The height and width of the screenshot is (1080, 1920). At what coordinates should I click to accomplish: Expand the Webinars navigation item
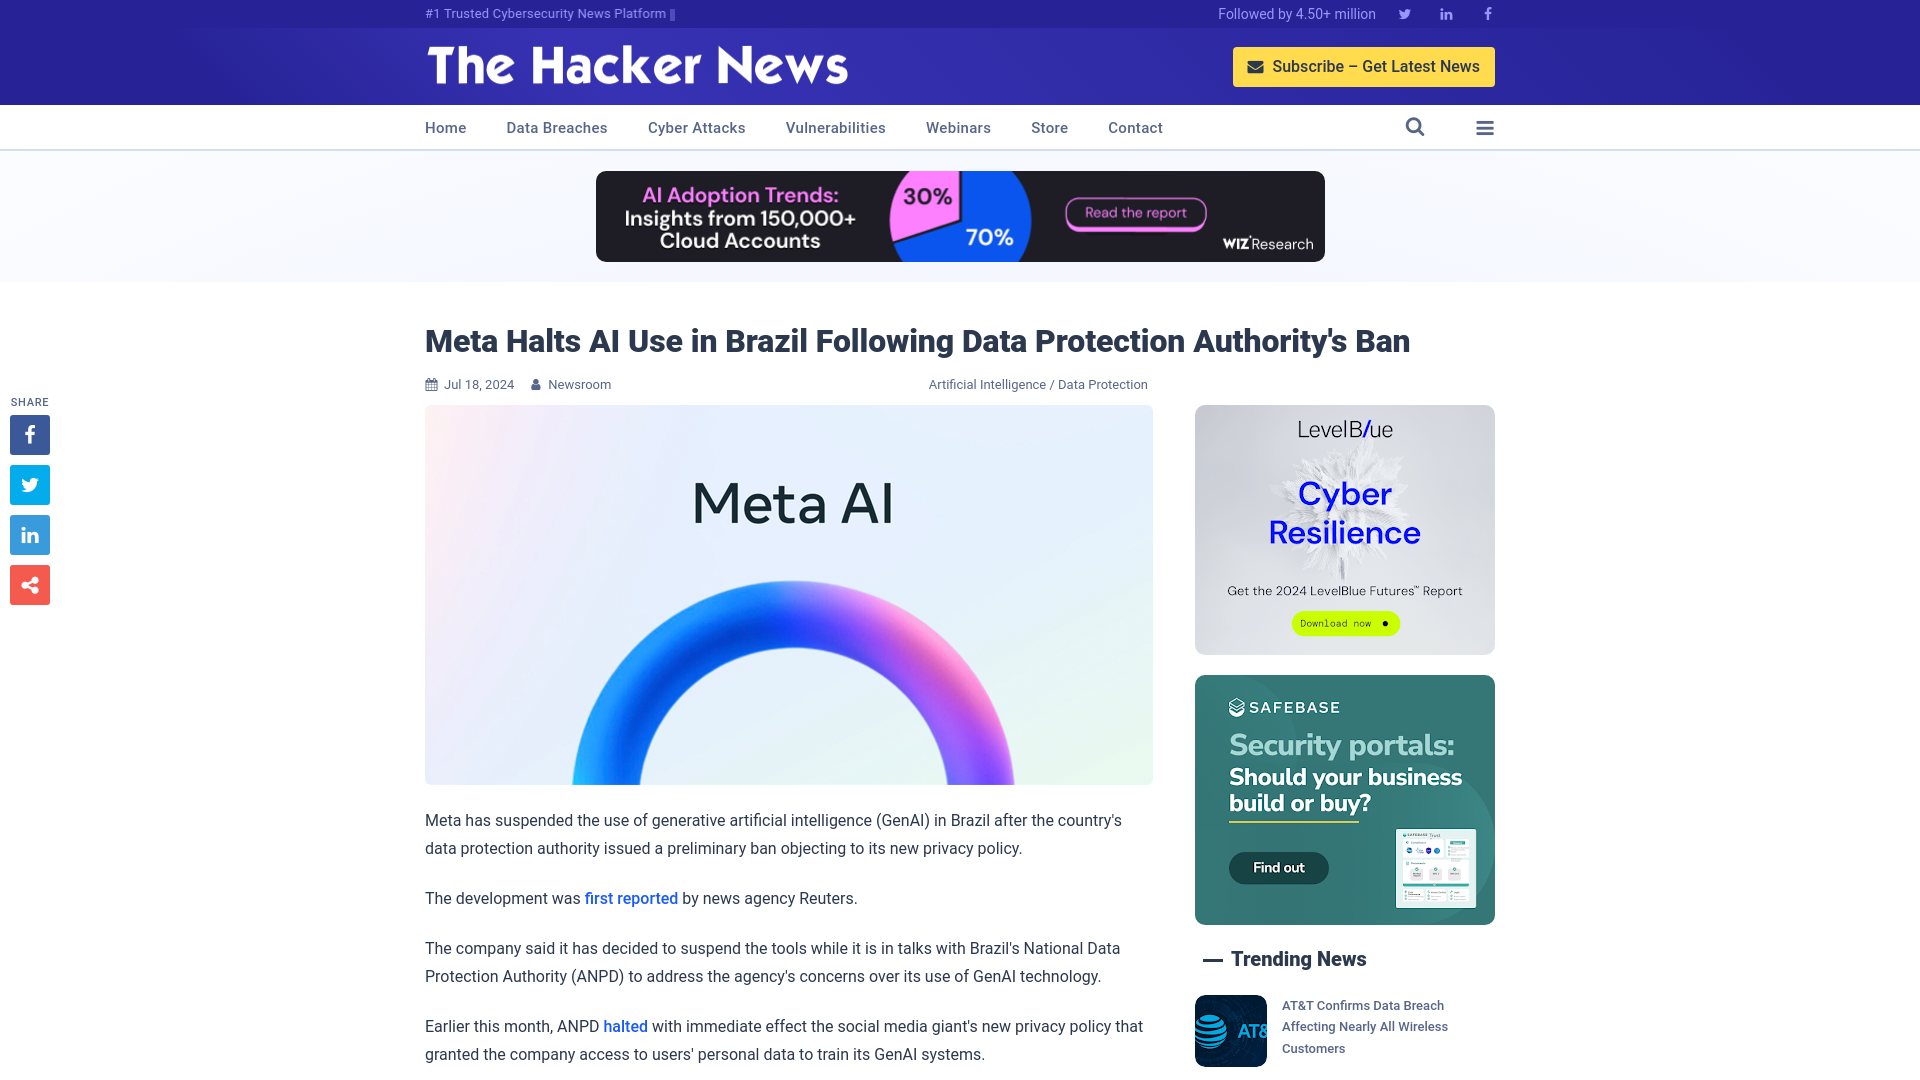coord(957,127)
